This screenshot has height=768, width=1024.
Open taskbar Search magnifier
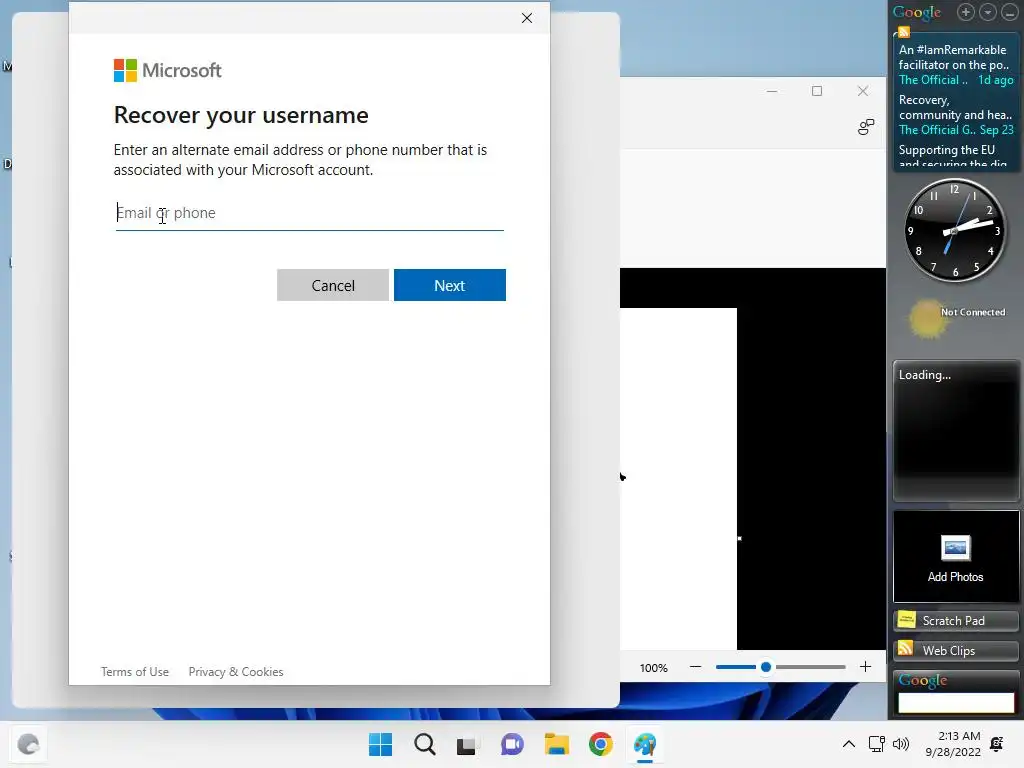(424, 744)
